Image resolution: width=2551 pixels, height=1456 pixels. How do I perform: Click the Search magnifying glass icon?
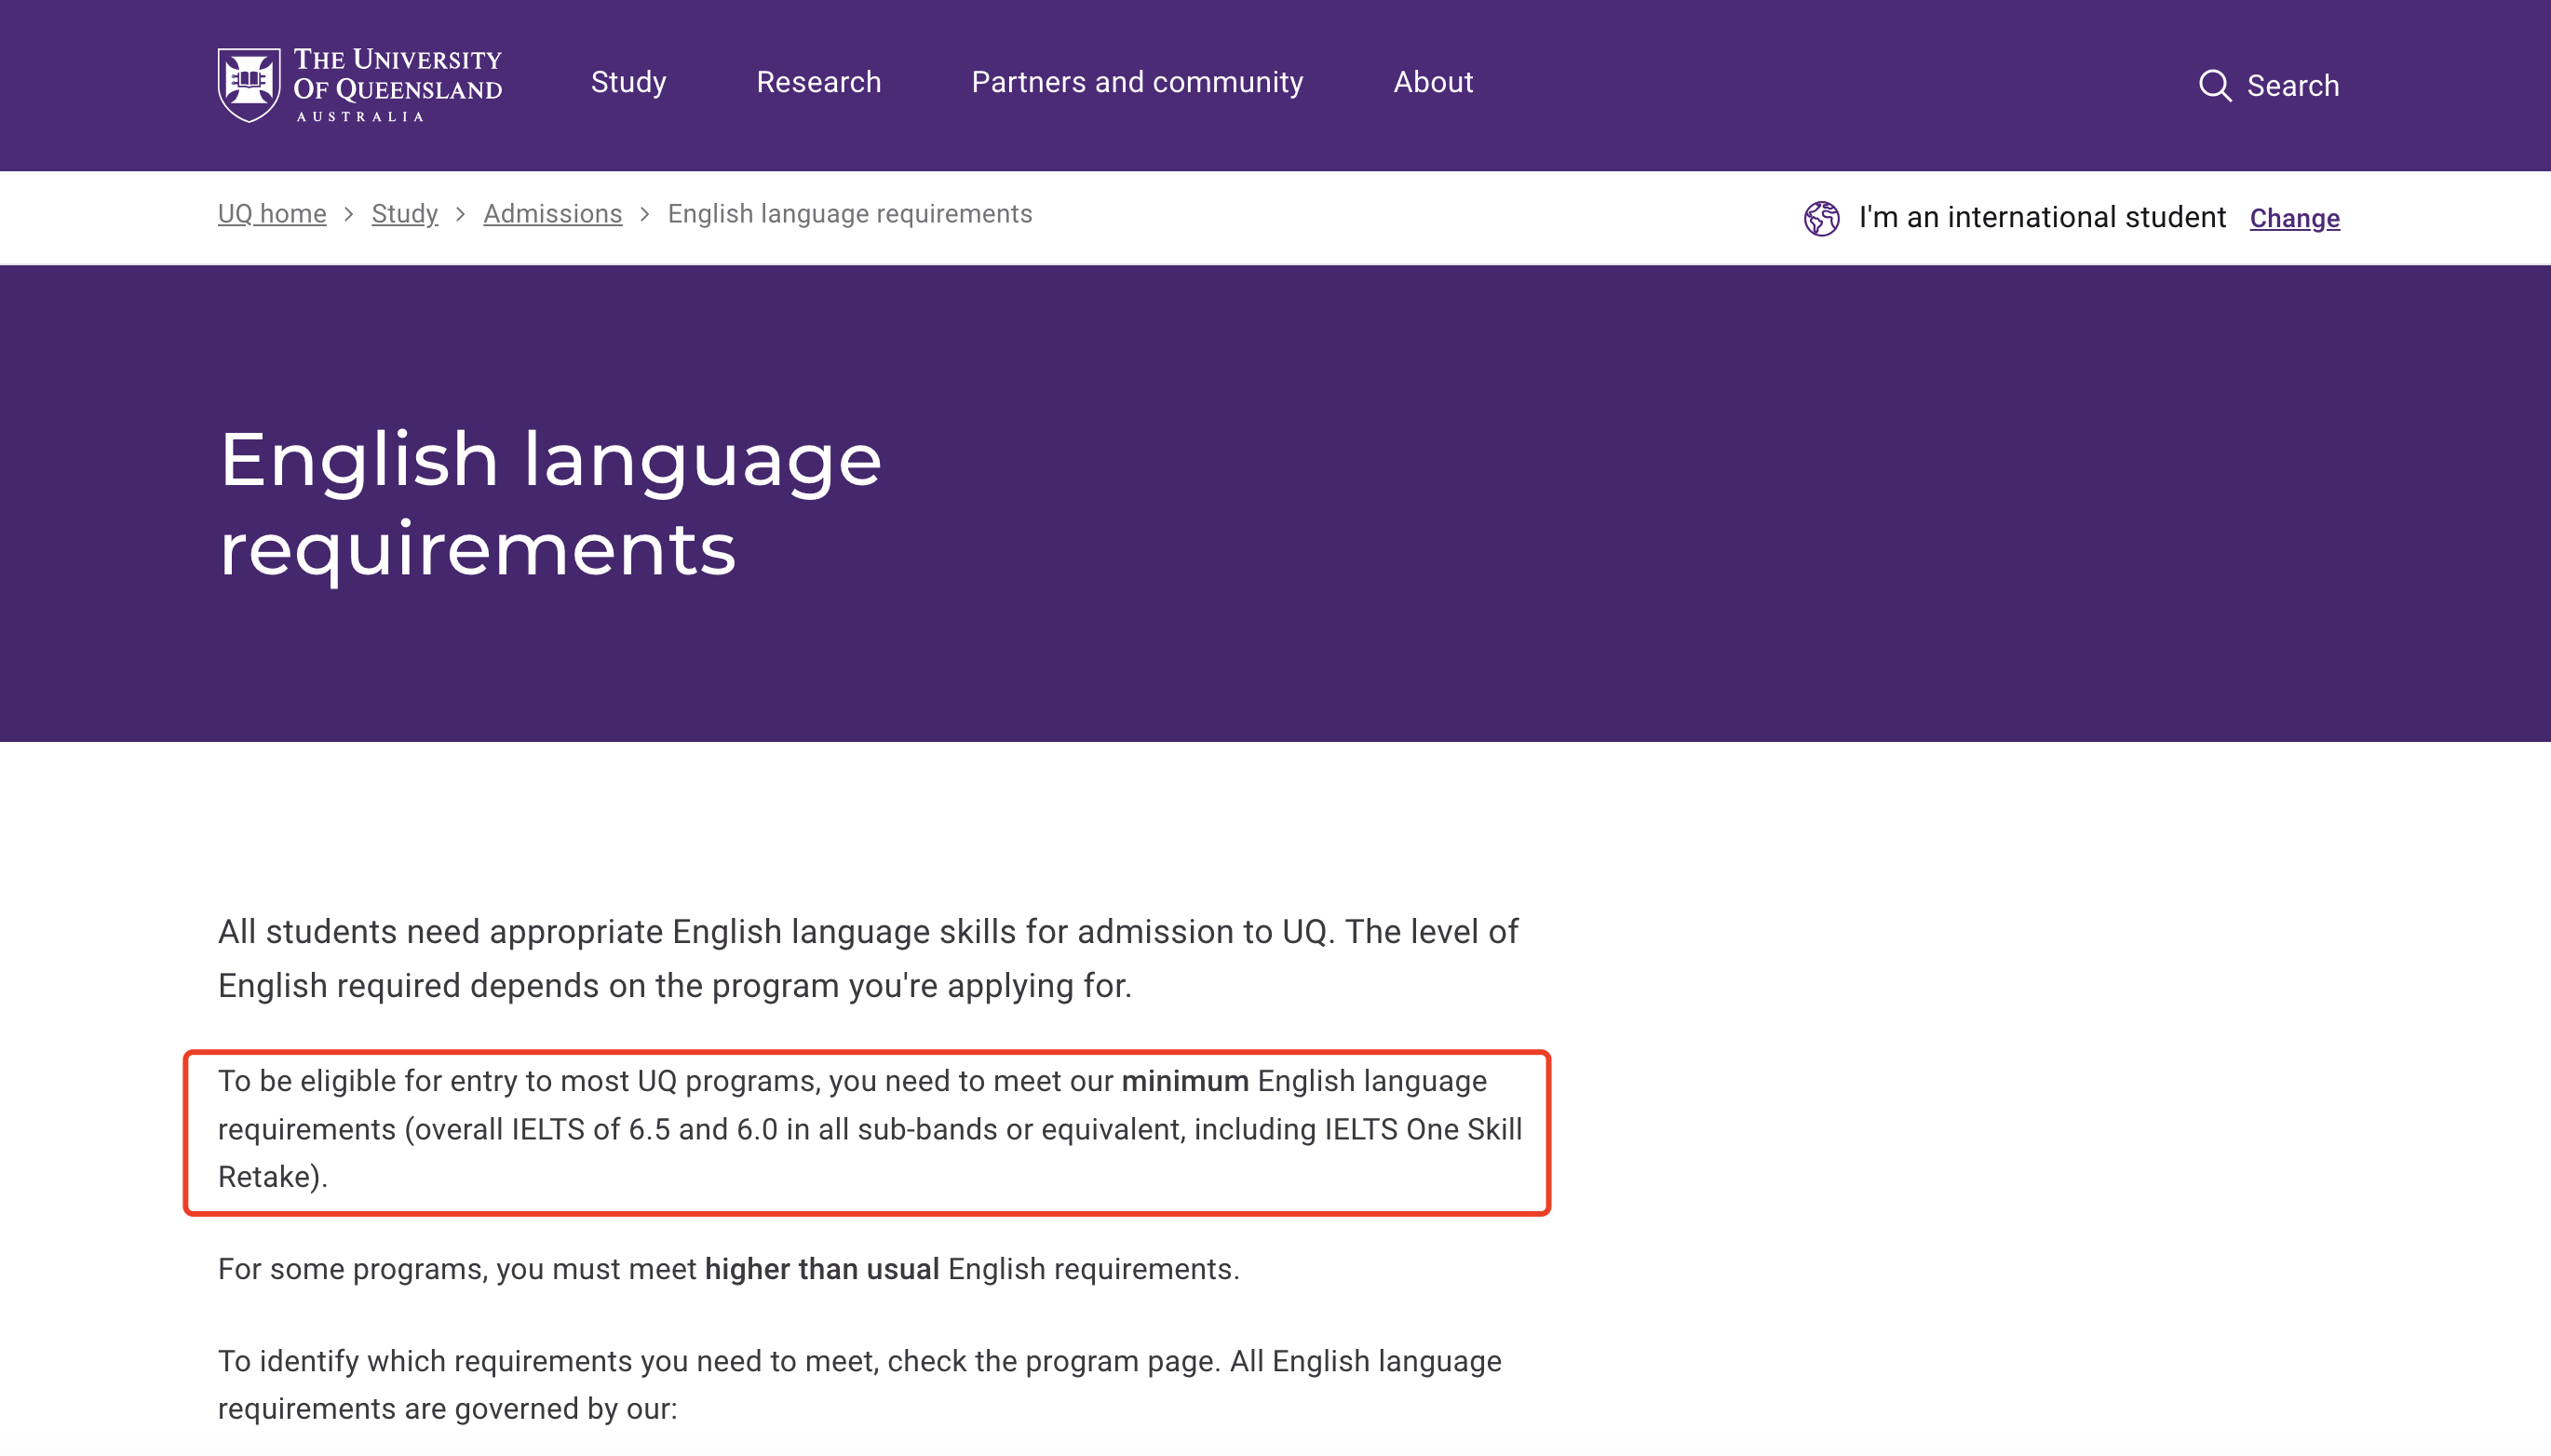click(x=2214, y=86)
